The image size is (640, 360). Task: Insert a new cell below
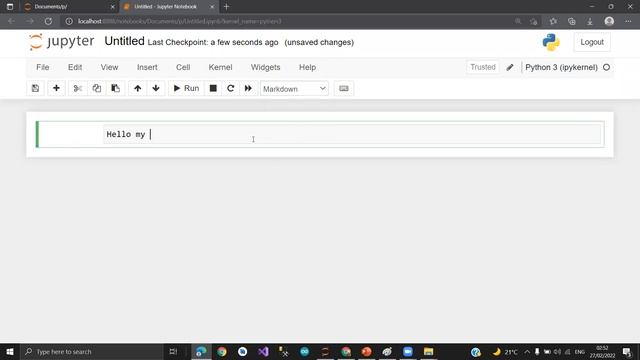click(x=56, y=88)
